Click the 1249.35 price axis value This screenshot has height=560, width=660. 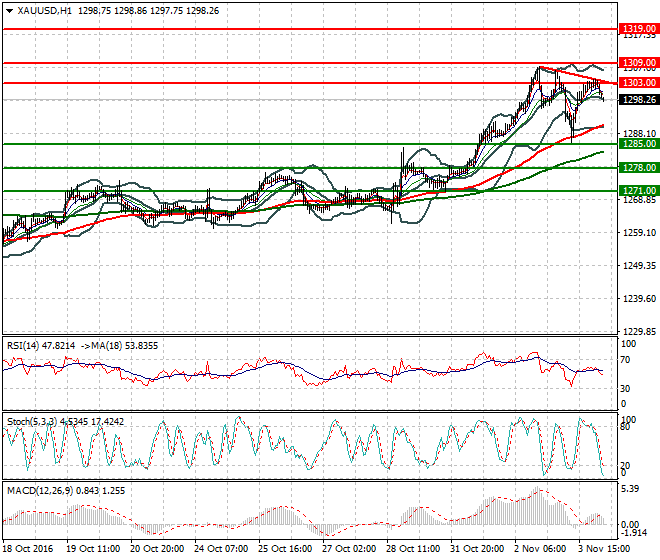point(639,265)
